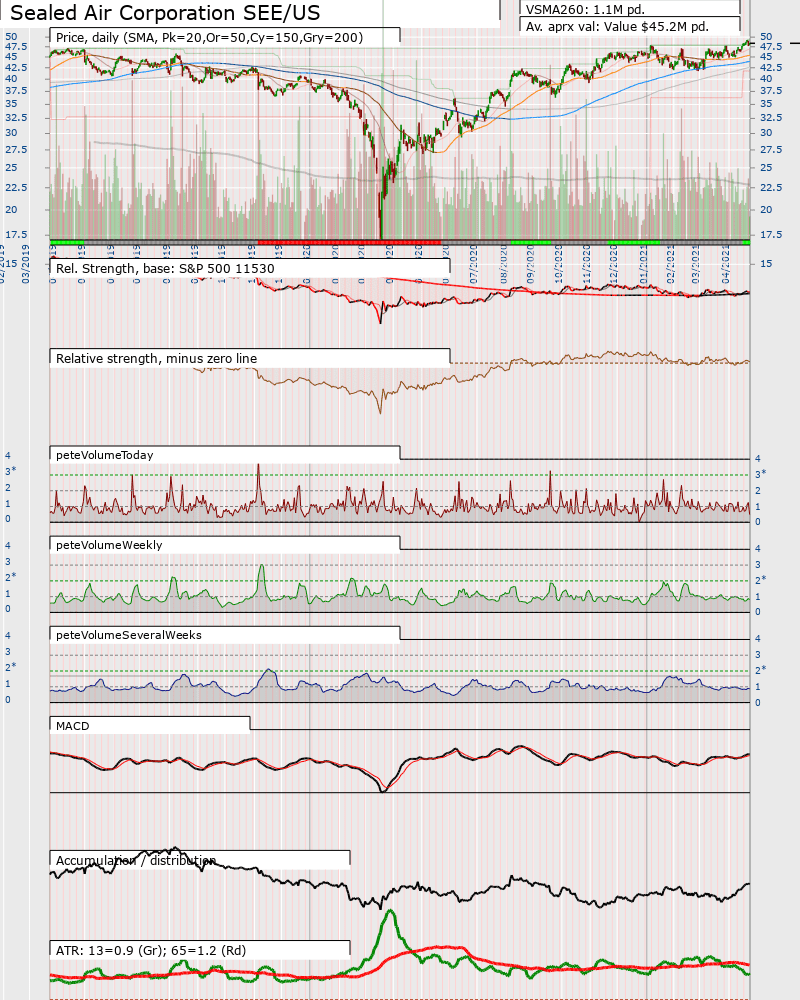Click the 09/2020 date axis label
Screen dimensions: 800x1000
[x=531, y=264]
